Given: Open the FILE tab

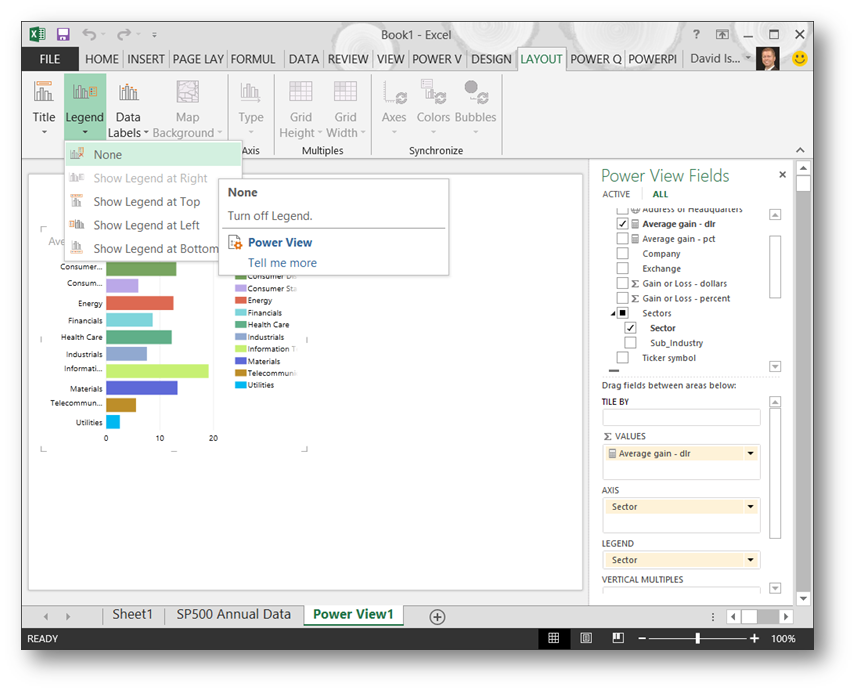Looking at the screenshot, I should click(50, 59).
